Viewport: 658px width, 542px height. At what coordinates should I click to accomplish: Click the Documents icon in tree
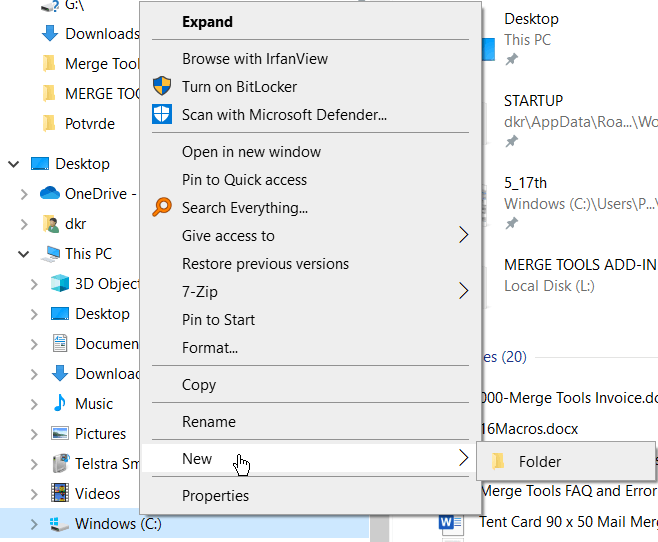click(60, 343)
